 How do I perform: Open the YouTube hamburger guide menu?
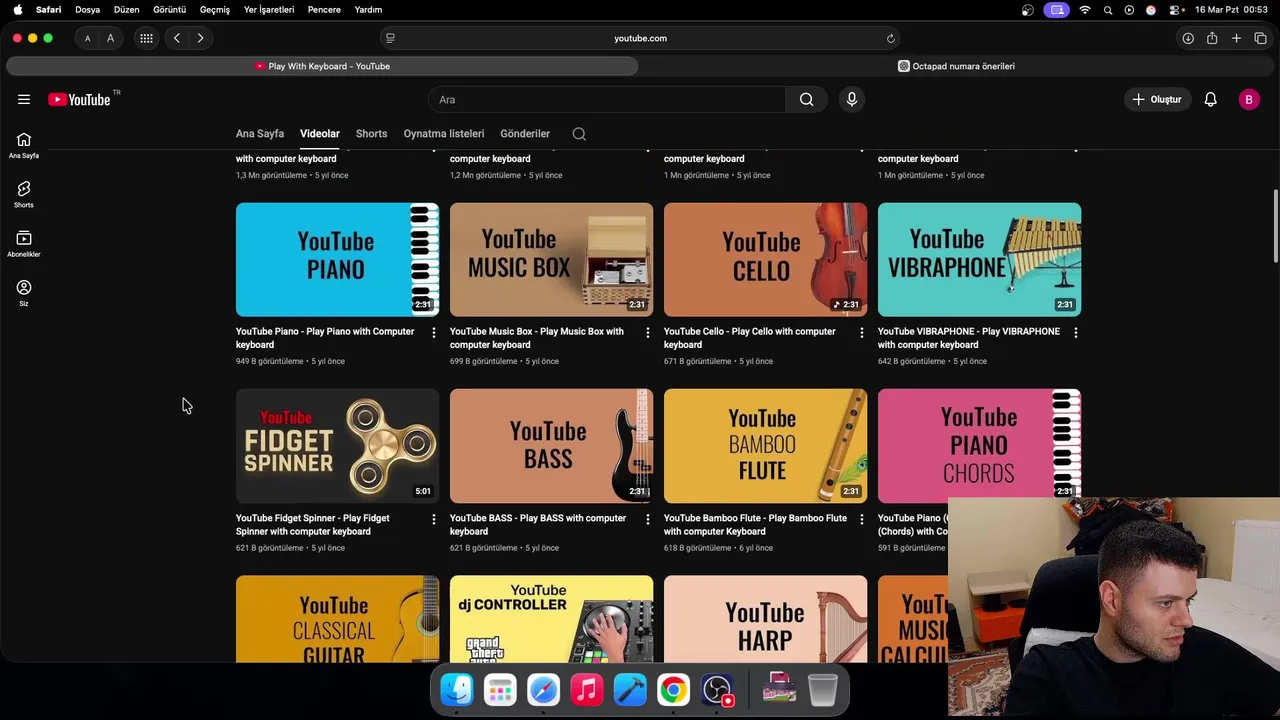24,99
